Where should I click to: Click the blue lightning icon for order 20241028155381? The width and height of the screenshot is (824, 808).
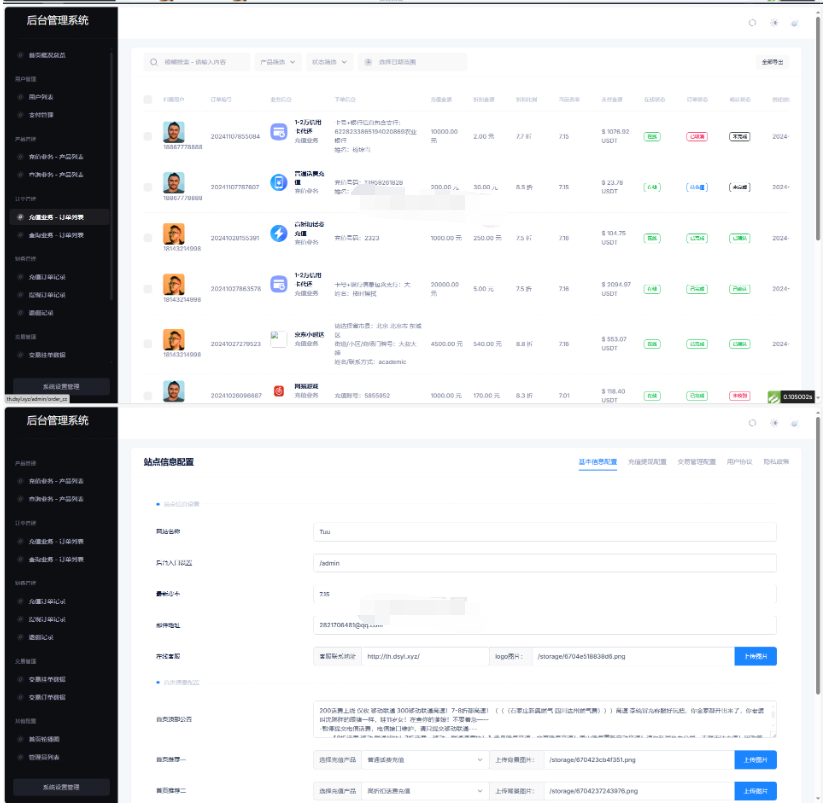279,233
